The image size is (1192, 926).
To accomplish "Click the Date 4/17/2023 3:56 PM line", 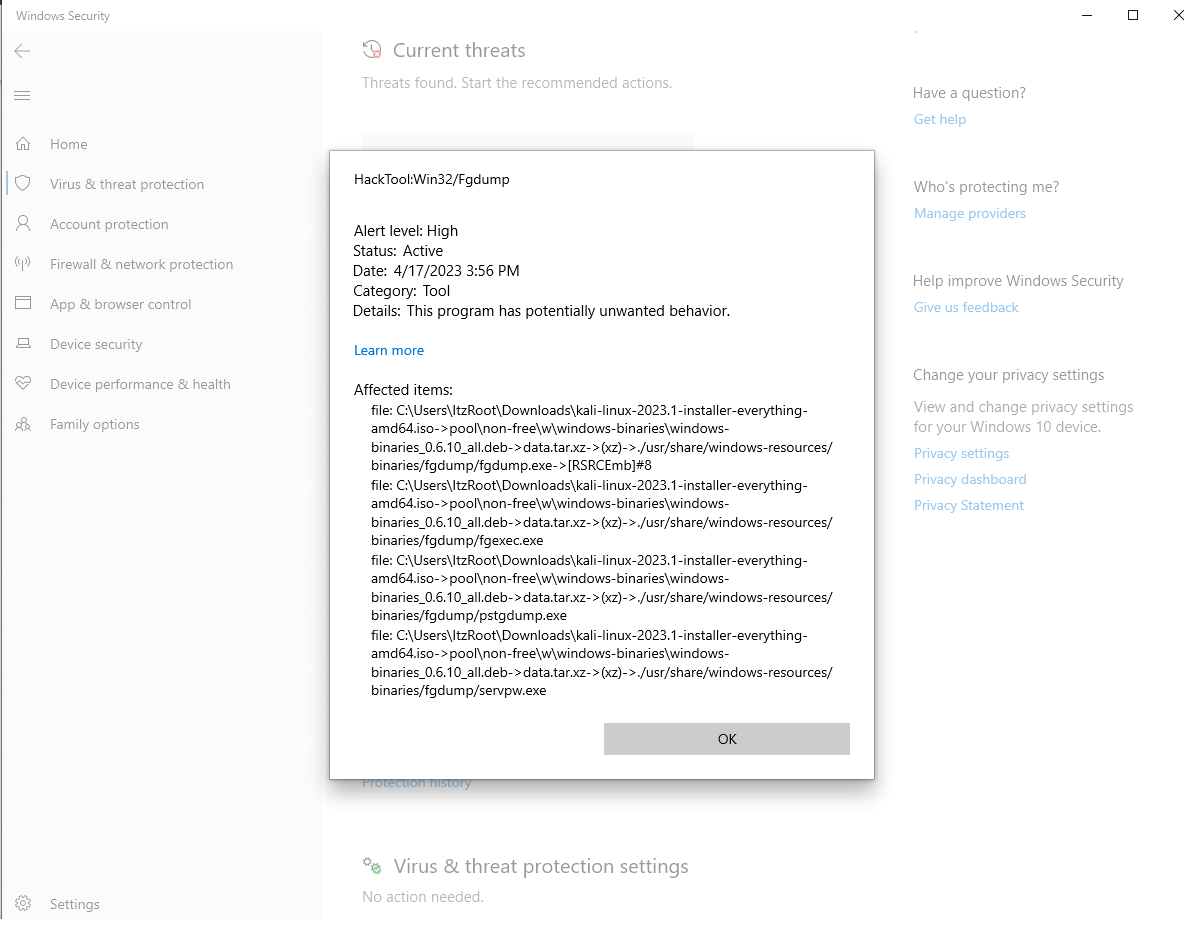I will point(436,271).
